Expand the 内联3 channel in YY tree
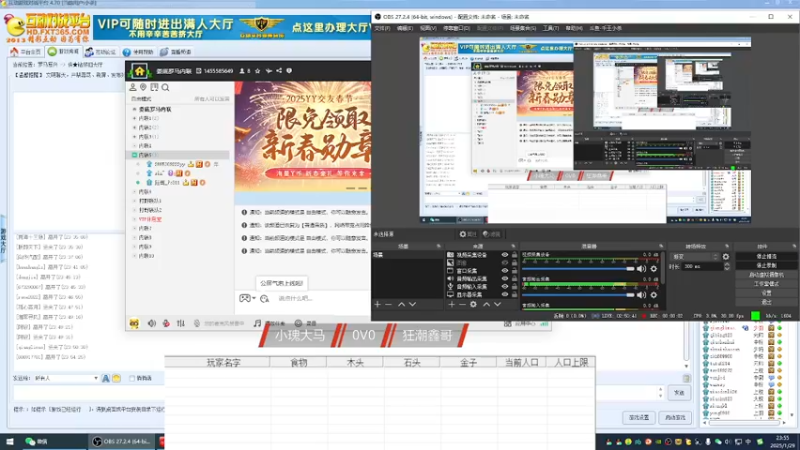 (x=135, y=137)
